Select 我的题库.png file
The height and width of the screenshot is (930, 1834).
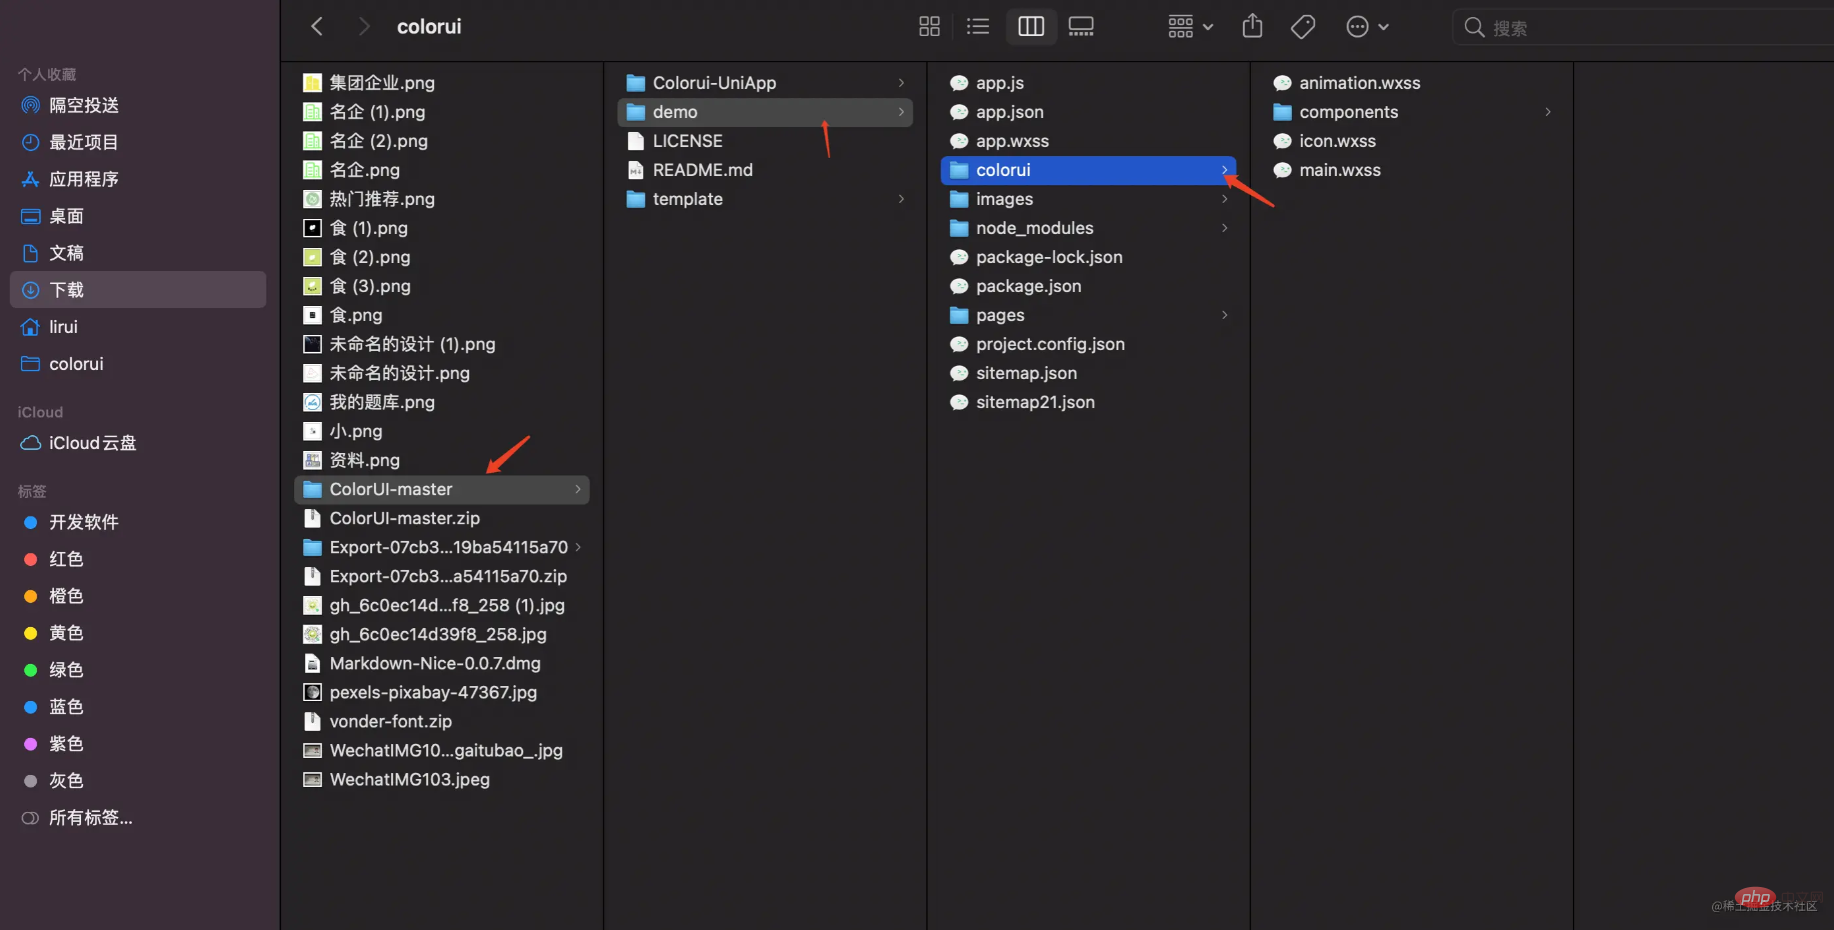[442, 402]
